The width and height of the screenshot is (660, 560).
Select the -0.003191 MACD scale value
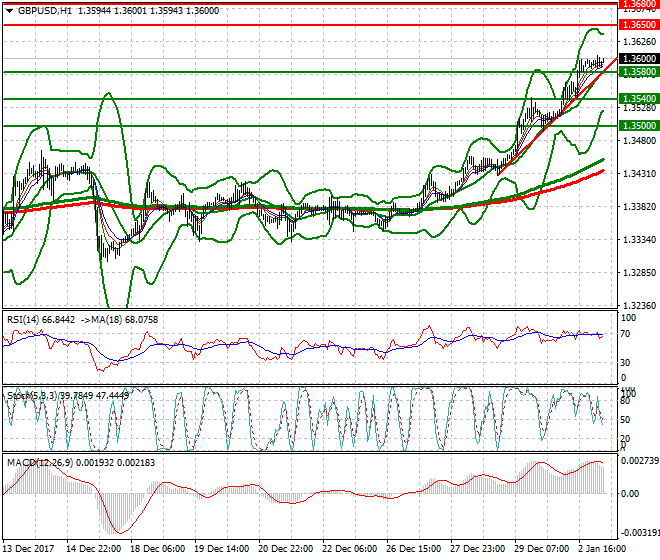click(x=639, y=533)
